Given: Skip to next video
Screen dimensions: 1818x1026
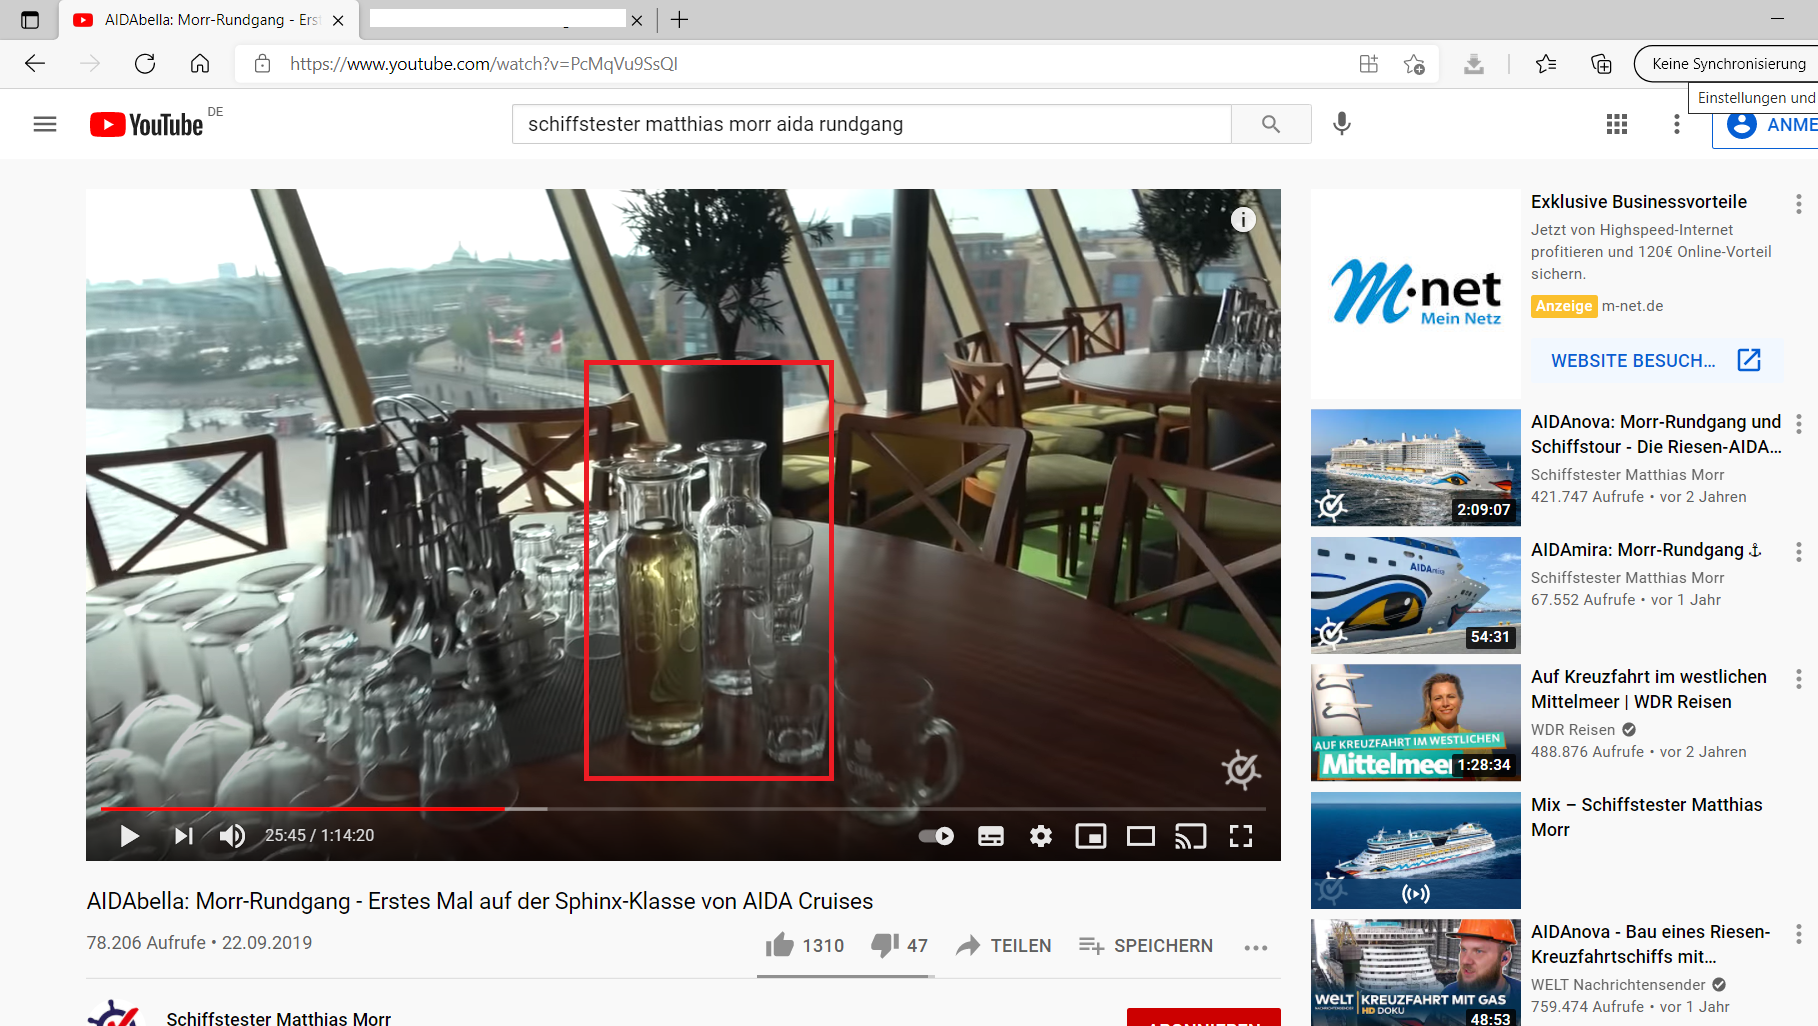Looking at the screenshot, I should click(x=183, y=836).
